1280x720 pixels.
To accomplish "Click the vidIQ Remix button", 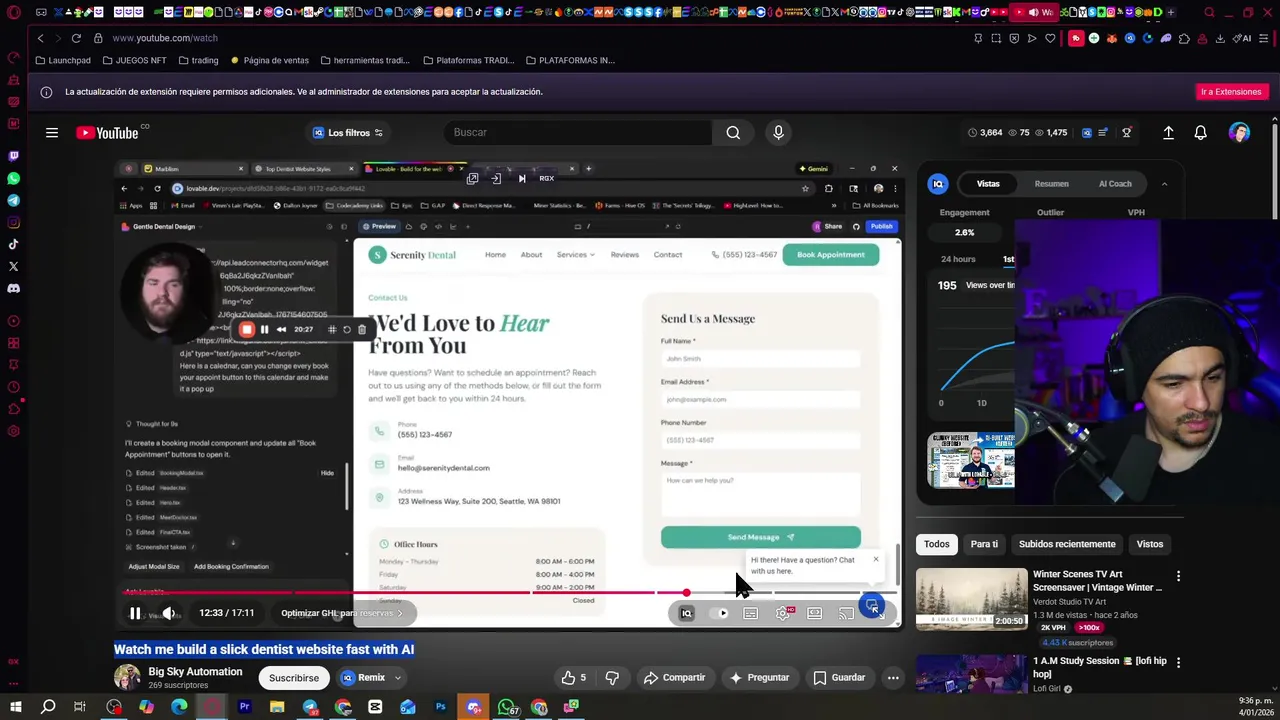I will (x=362, y=678).
